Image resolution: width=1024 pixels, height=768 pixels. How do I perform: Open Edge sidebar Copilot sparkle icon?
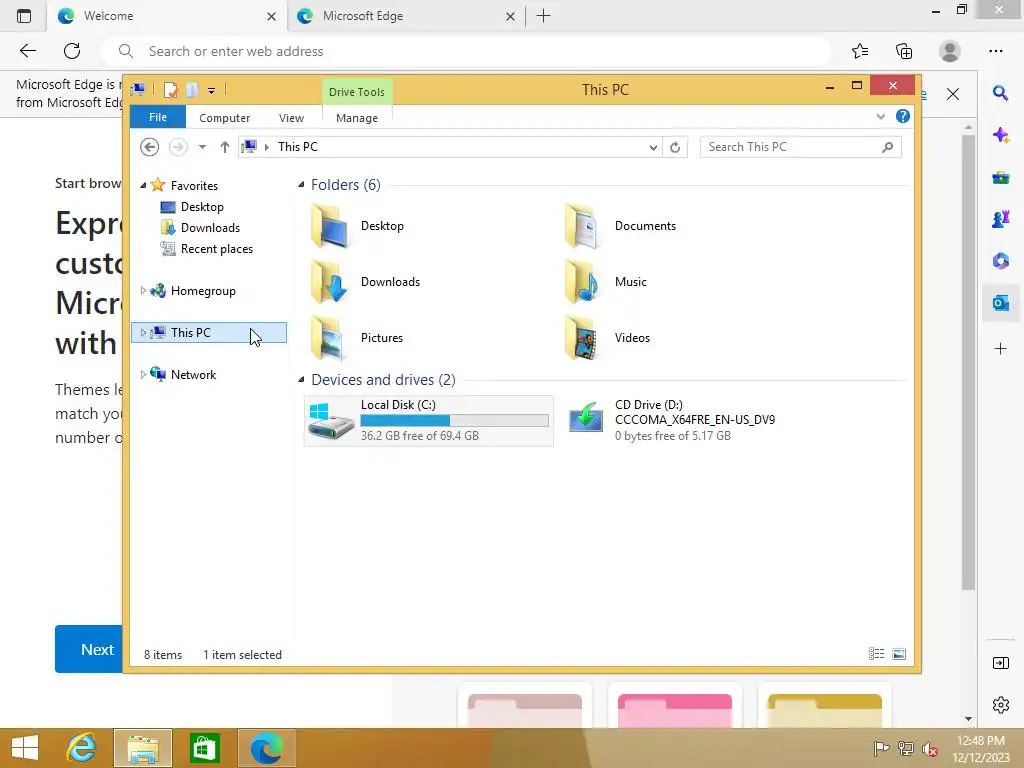pyautogui.click(x=1000, y=135)
